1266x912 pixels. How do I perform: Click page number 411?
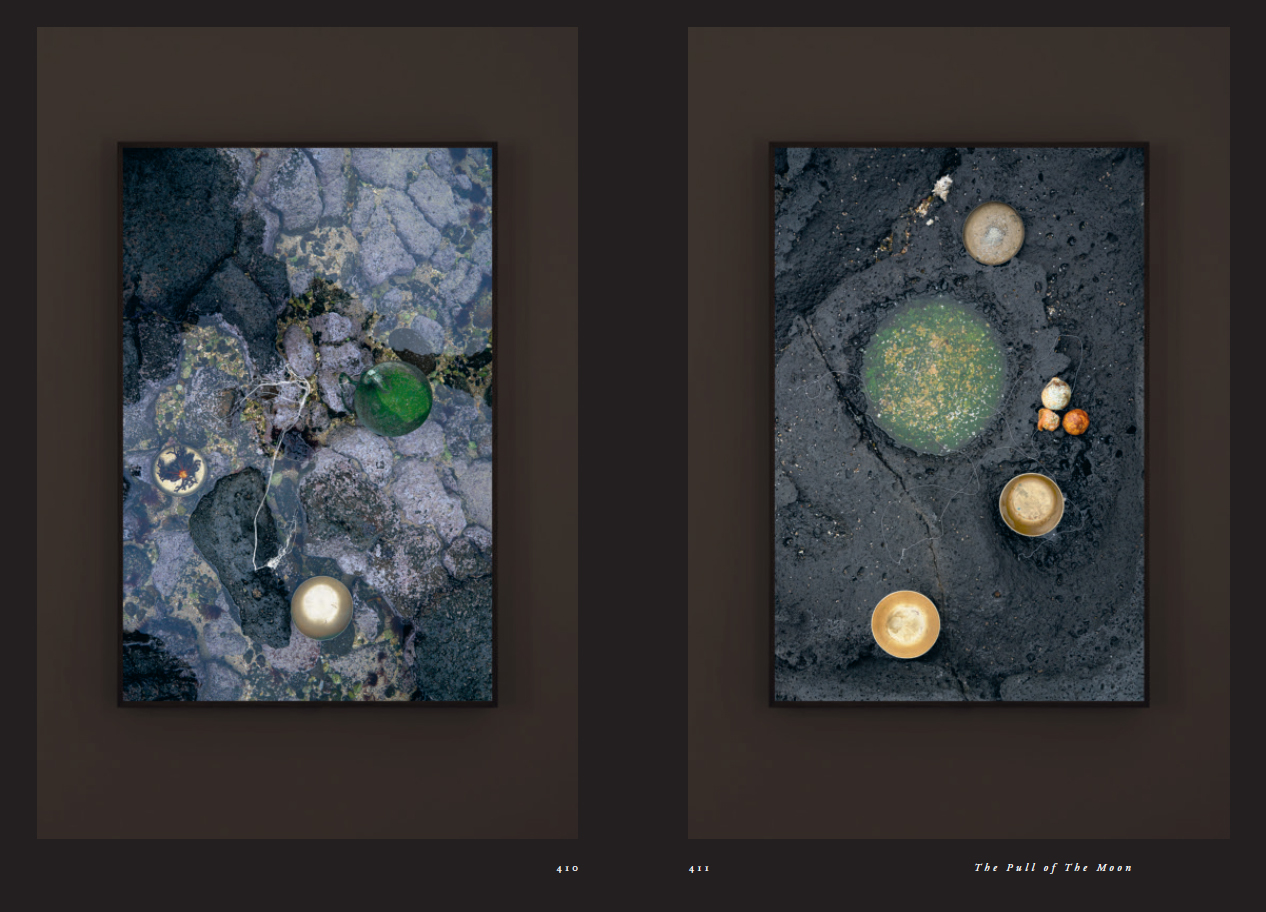[x=699, y=868]
